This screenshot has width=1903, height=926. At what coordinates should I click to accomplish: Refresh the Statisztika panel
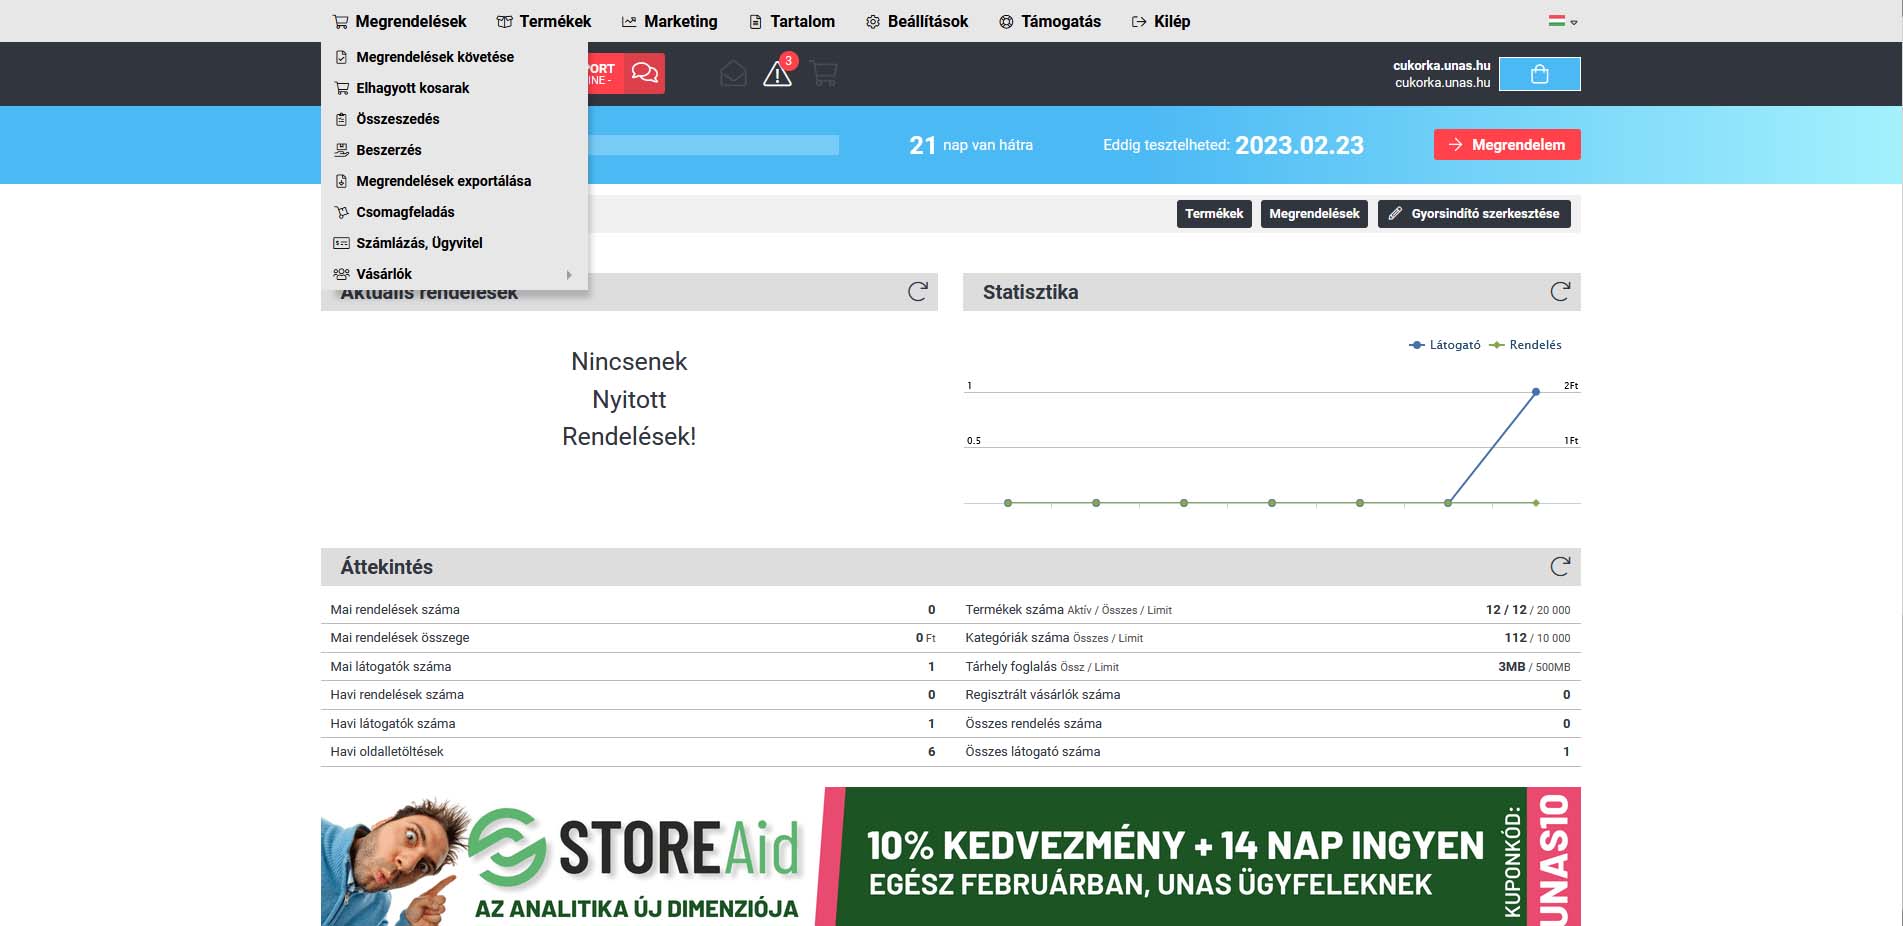pyautogui.click(x=1559, y=292)
